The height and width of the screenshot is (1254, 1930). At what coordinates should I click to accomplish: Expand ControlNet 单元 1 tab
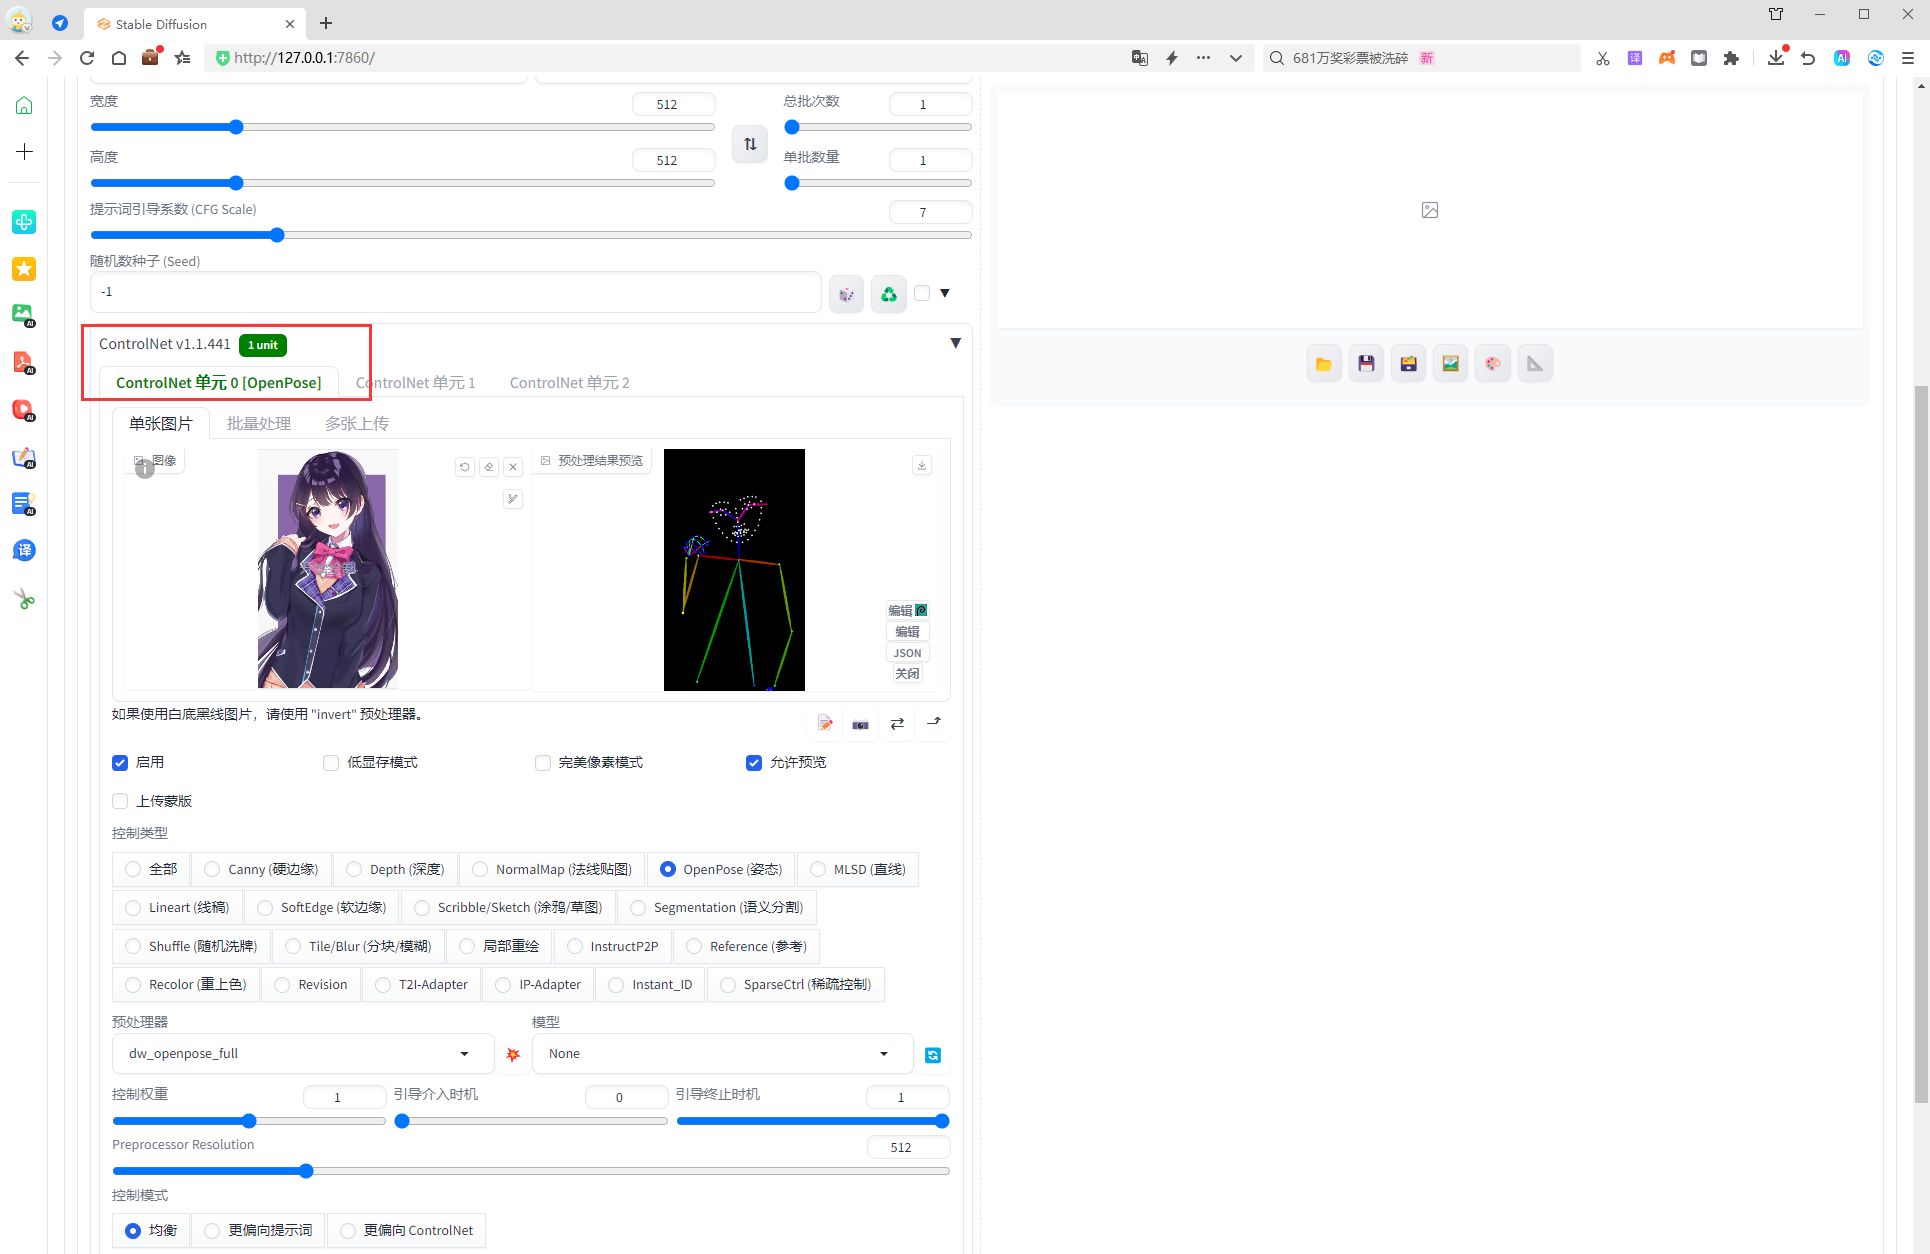click(x=418, y=381)
